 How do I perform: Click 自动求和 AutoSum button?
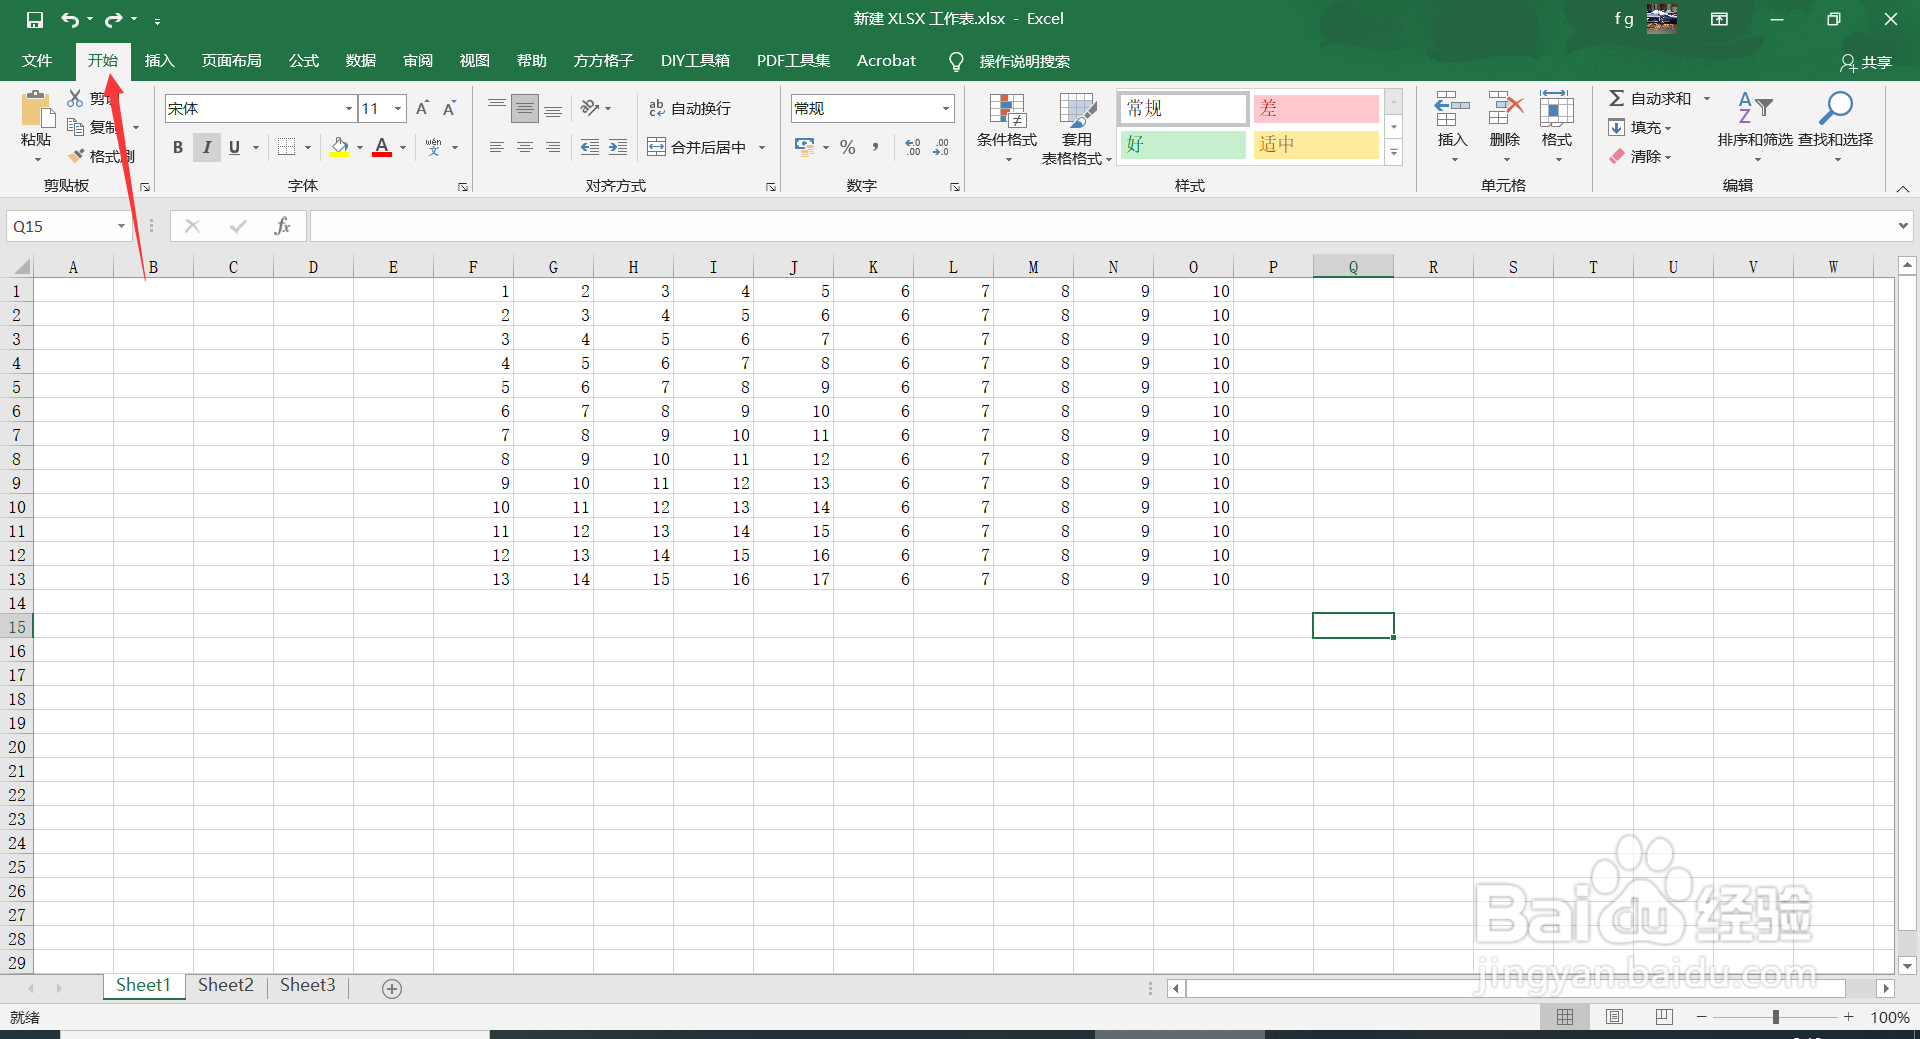pos(1650,98)
